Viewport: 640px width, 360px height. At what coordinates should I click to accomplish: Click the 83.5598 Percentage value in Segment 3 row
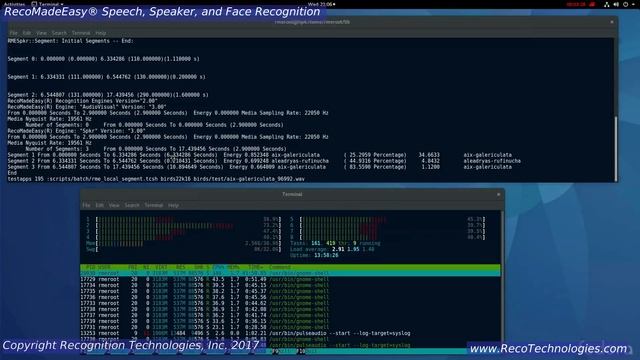coord(375,167)
